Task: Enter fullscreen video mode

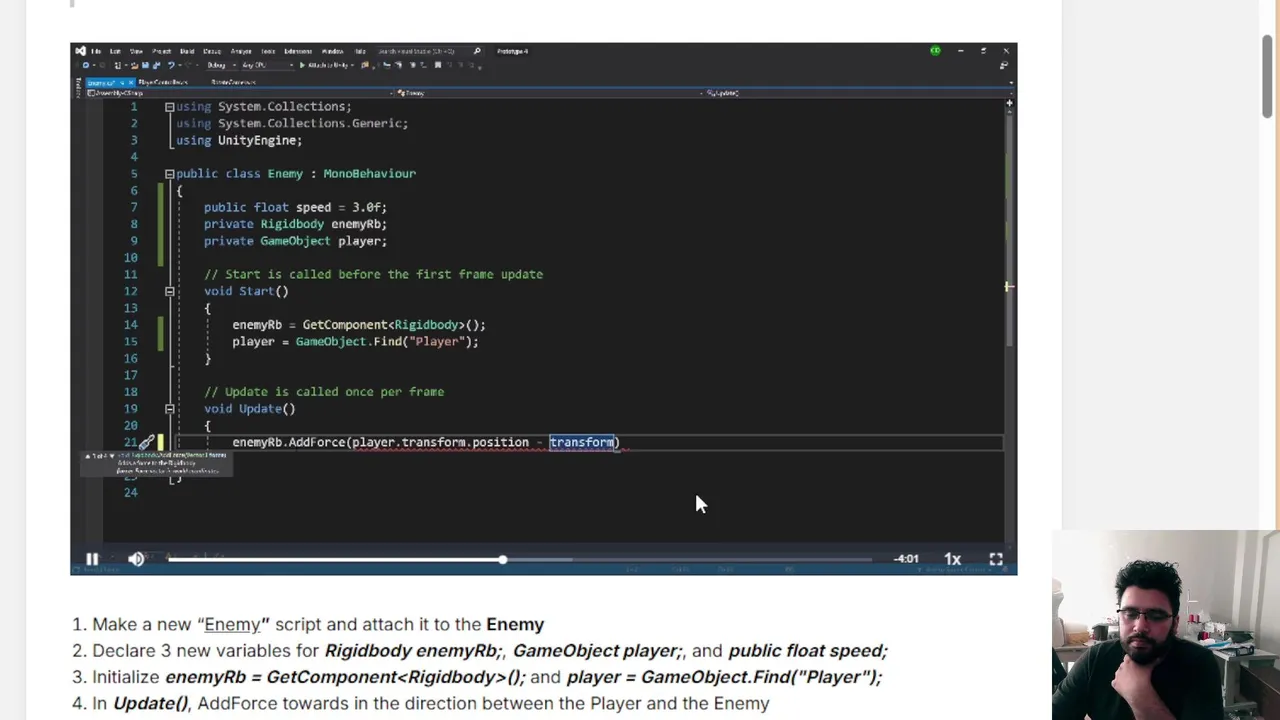Action: point(996,559)
